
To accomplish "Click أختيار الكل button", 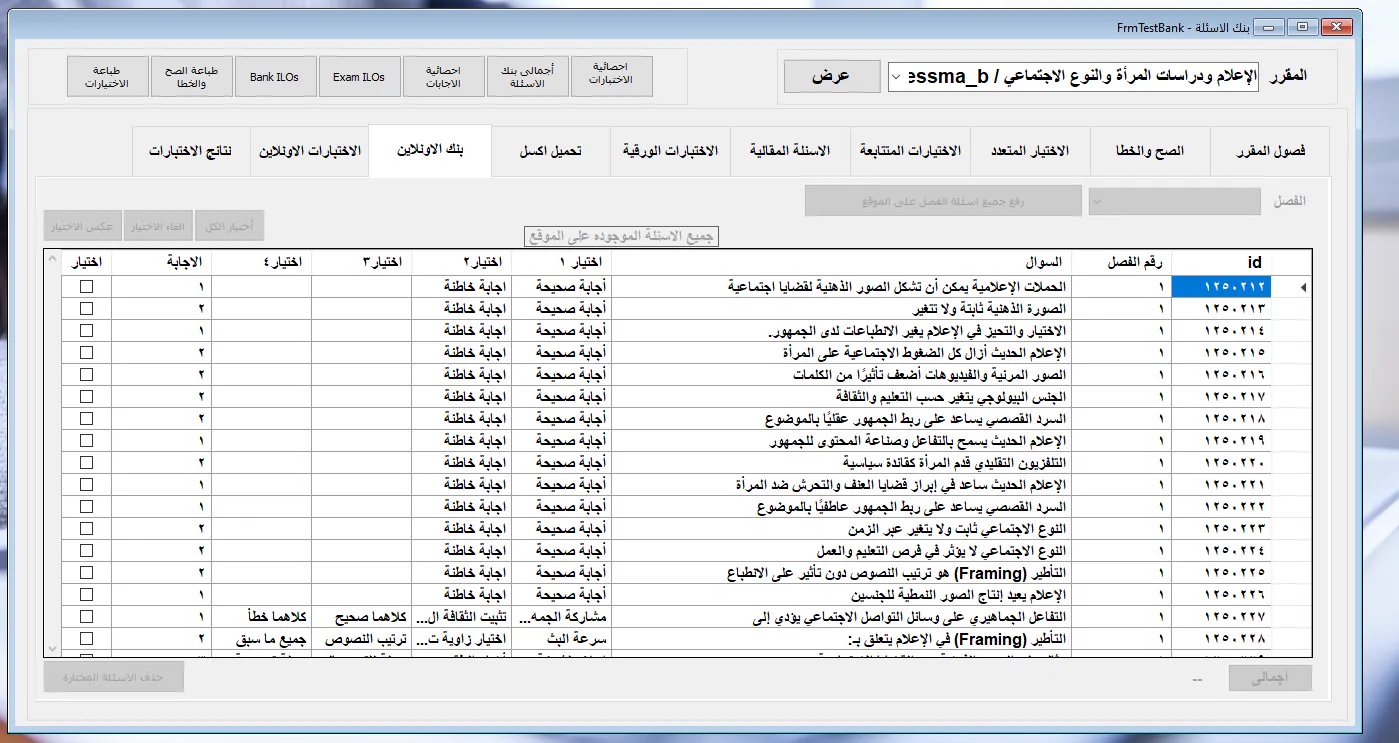I will 230,227.
